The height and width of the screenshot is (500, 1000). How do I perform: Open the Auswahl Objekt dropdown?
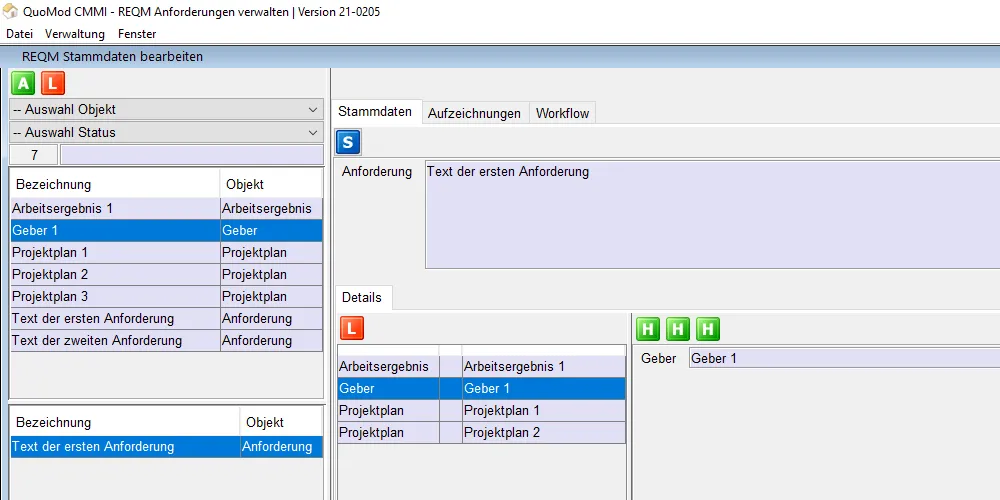[166, 110]
